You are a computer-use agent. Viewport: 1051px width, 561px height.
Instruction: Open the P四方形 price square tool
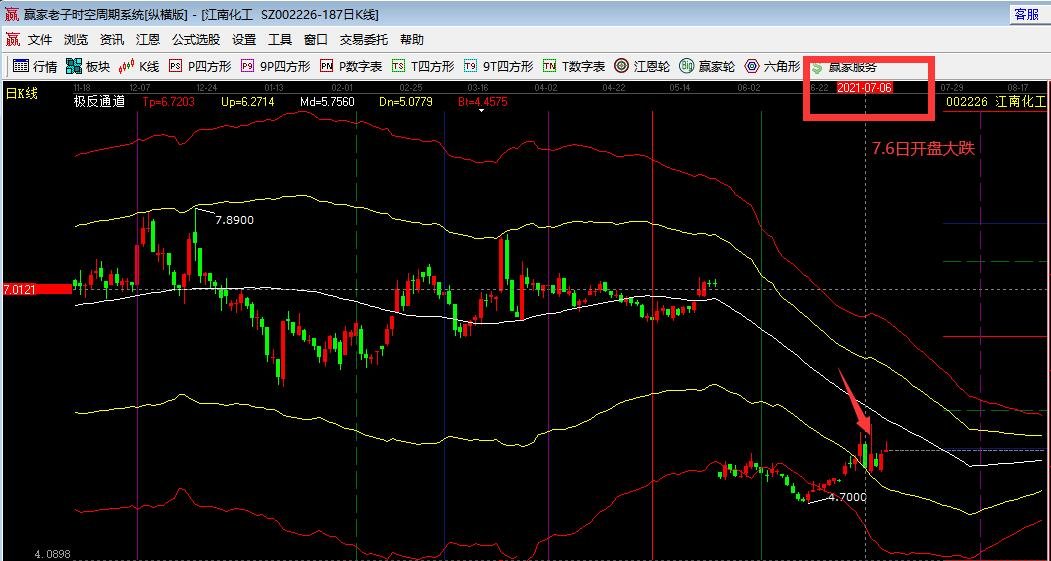coord(200,66)
